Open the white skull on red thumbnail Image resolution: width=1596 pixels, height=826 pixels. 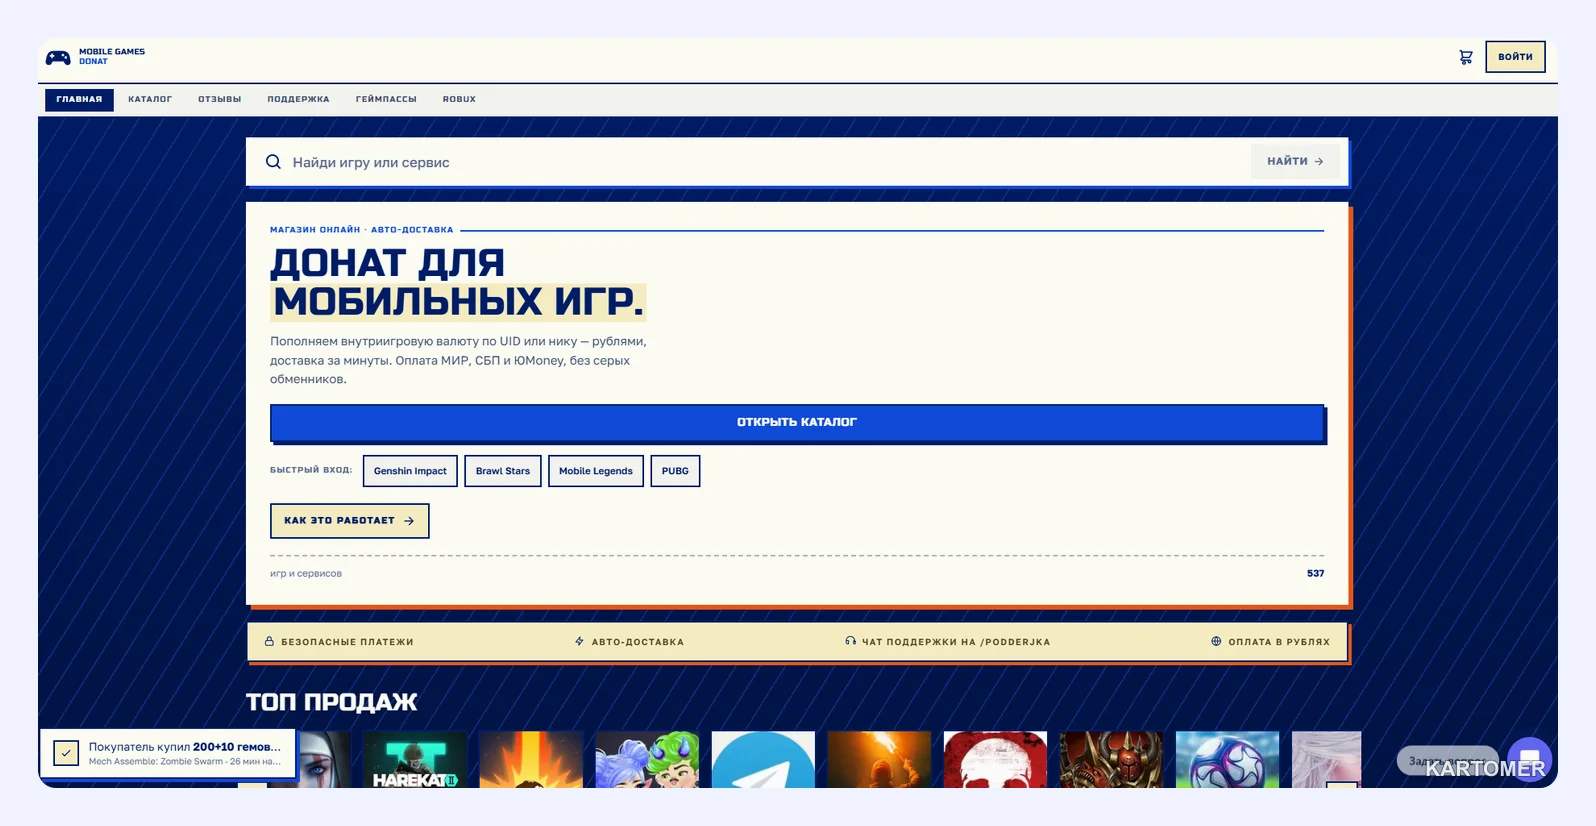coord(995,759)
